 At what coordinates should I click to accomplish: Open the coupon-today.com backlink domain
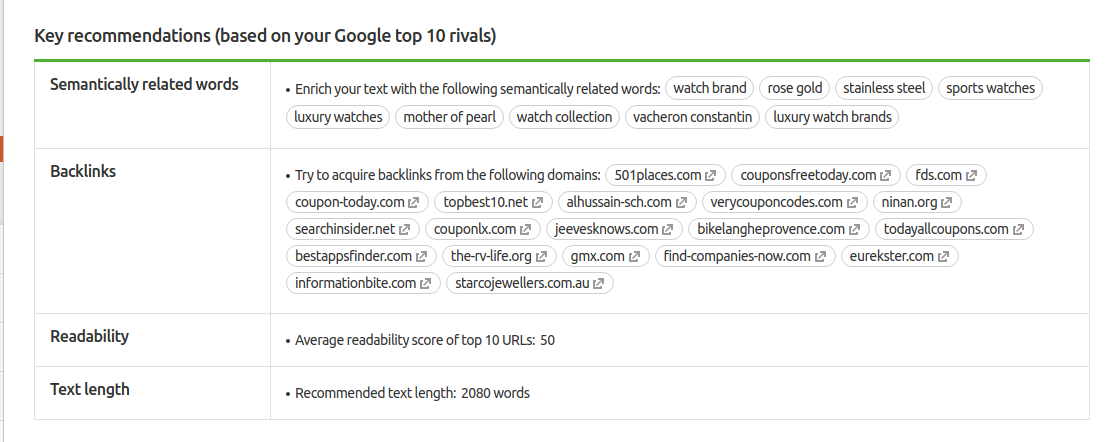[350, 202]
